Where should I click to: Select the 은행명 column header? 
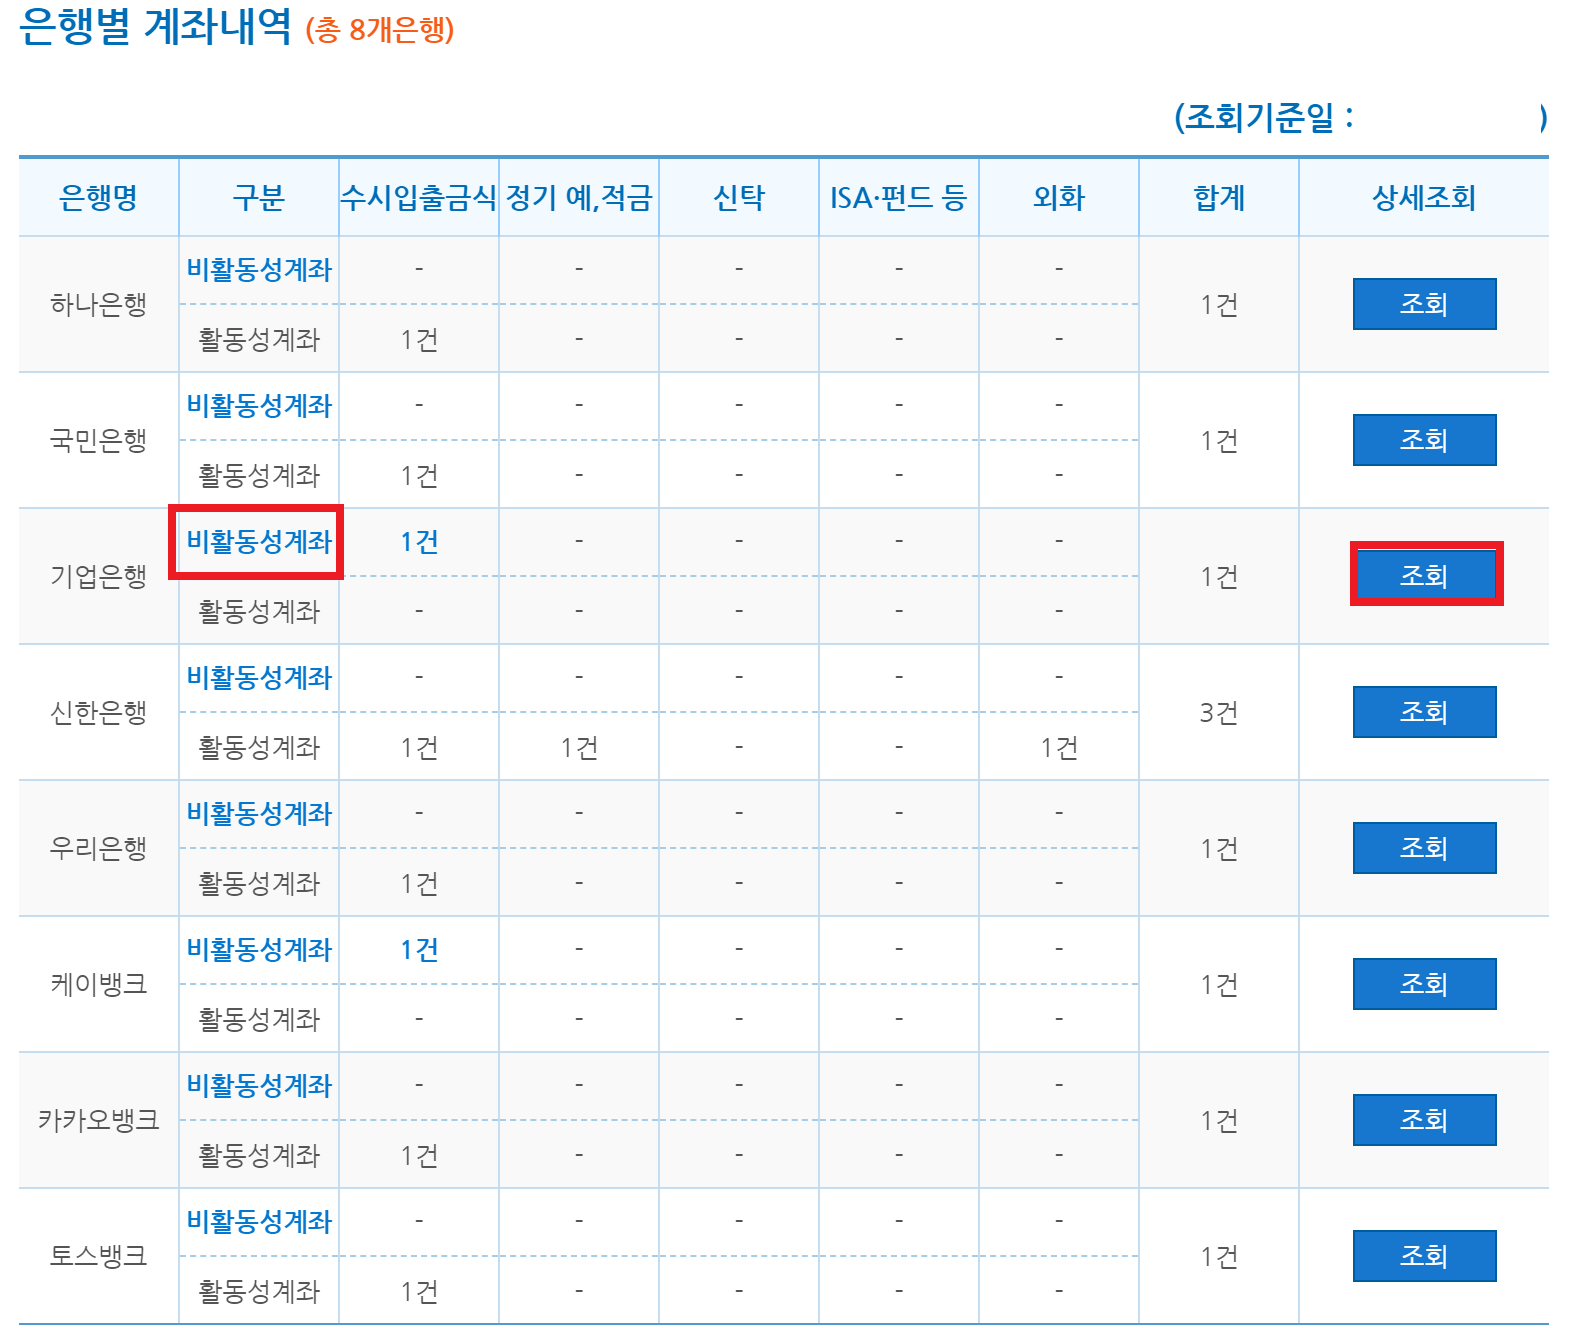(x=99, y=198)
